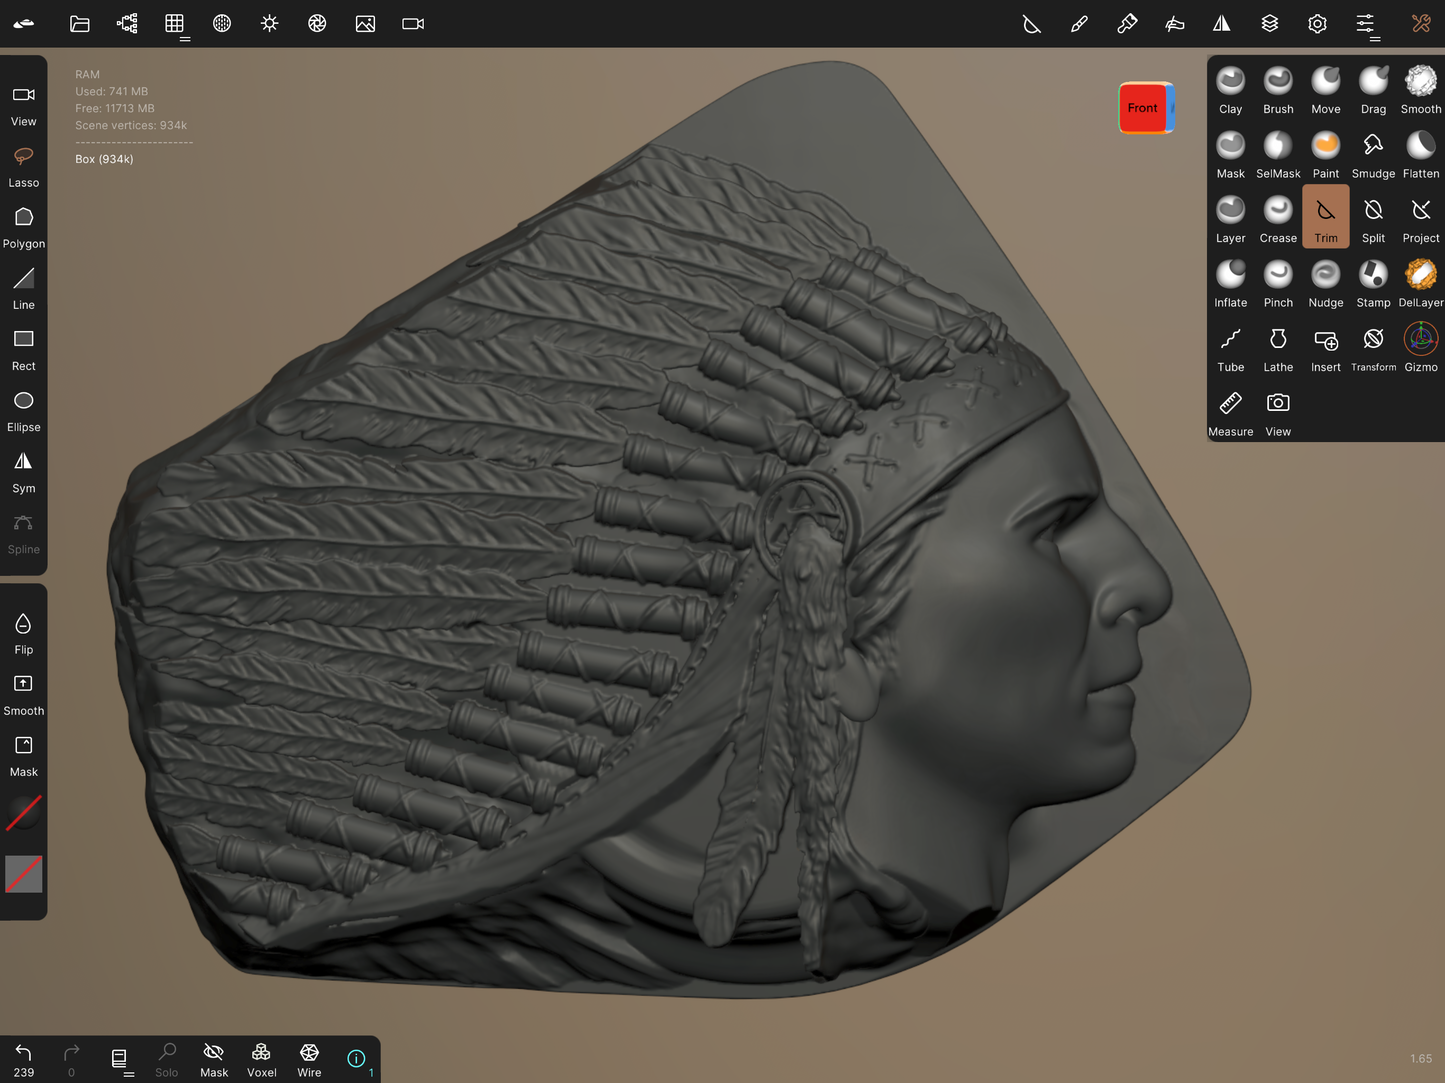1445x1083 pixels.
Task: Select the Nudge tool
Action: (x=1326, y=283)
